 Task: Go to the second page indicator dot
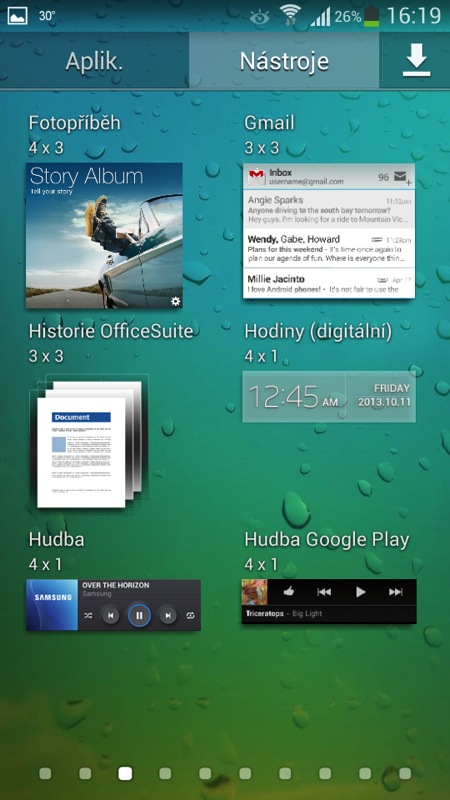(x=85, y=774)
